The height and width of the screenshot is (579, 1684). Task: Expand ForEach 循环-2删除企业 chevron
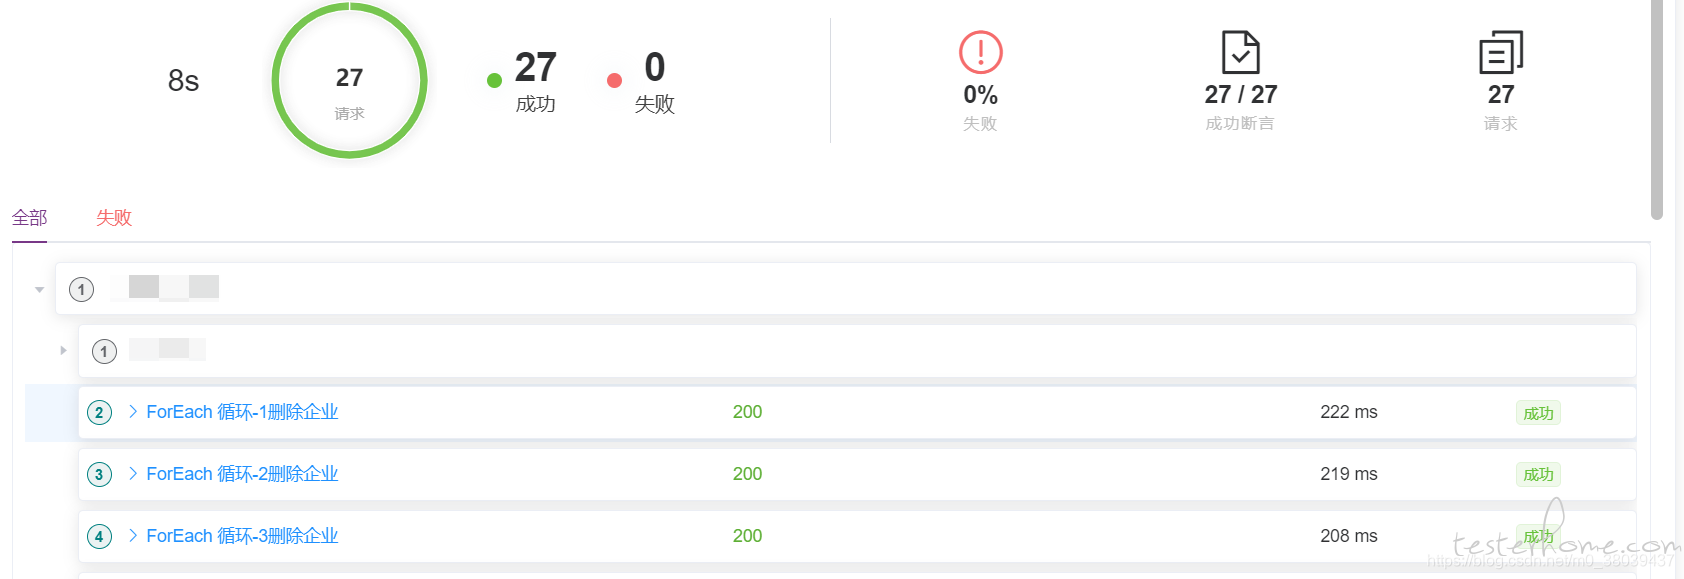point(132,473)
